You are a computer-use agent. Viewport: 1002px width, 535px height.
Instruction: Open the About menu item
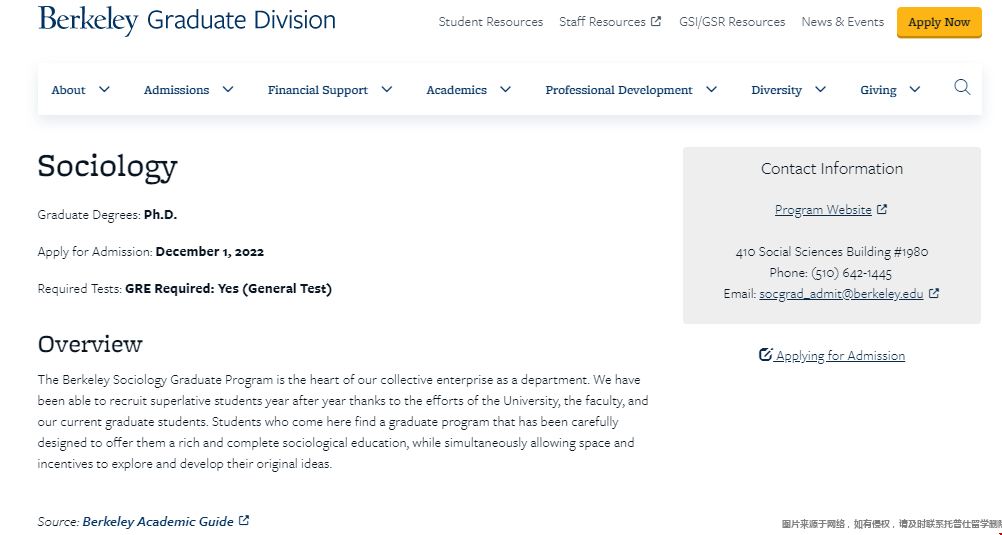(x=68, y=90)
